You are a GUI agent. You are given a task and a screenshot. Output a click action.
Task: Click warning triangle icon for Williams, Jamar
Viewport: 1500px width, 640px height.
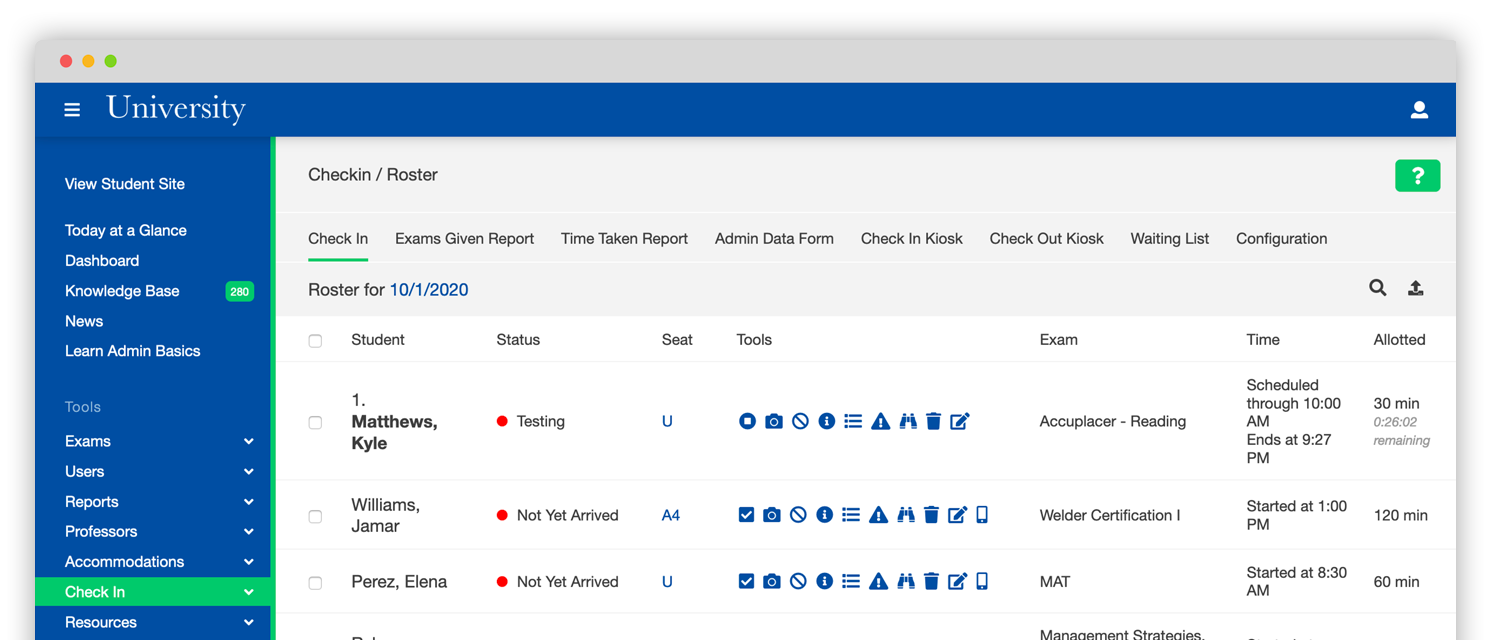[x=878, y=515]
